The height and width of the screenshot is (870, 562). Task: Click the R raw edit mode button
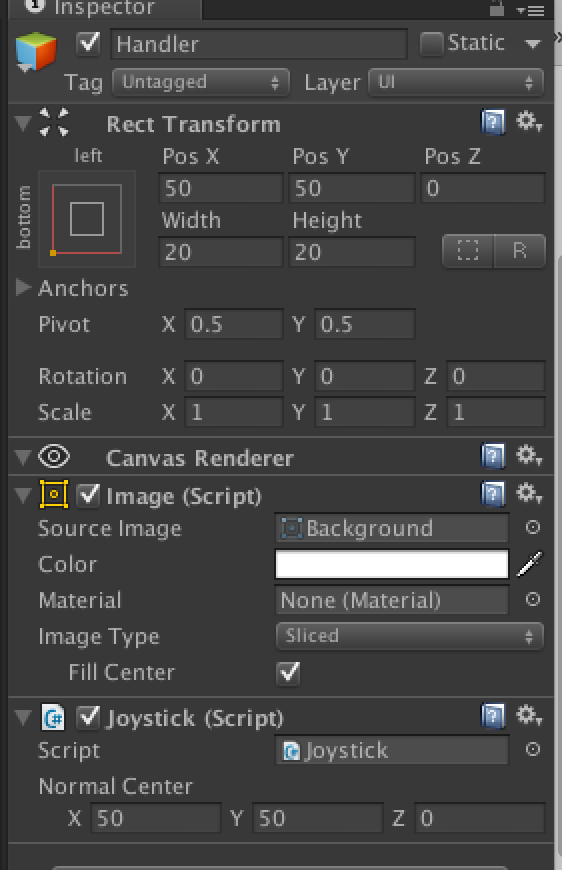pos(519,251)
